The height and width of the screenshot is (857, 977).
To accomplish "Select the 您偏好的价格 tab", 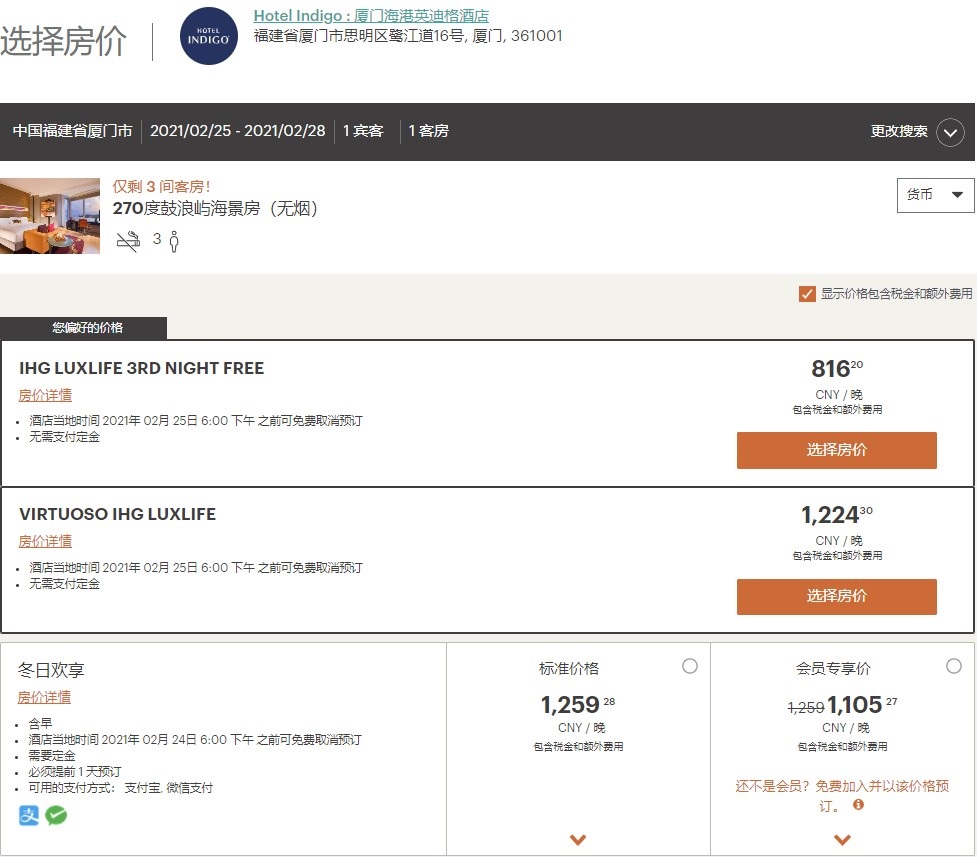I will pyautogui.click(x=83, y=328).
